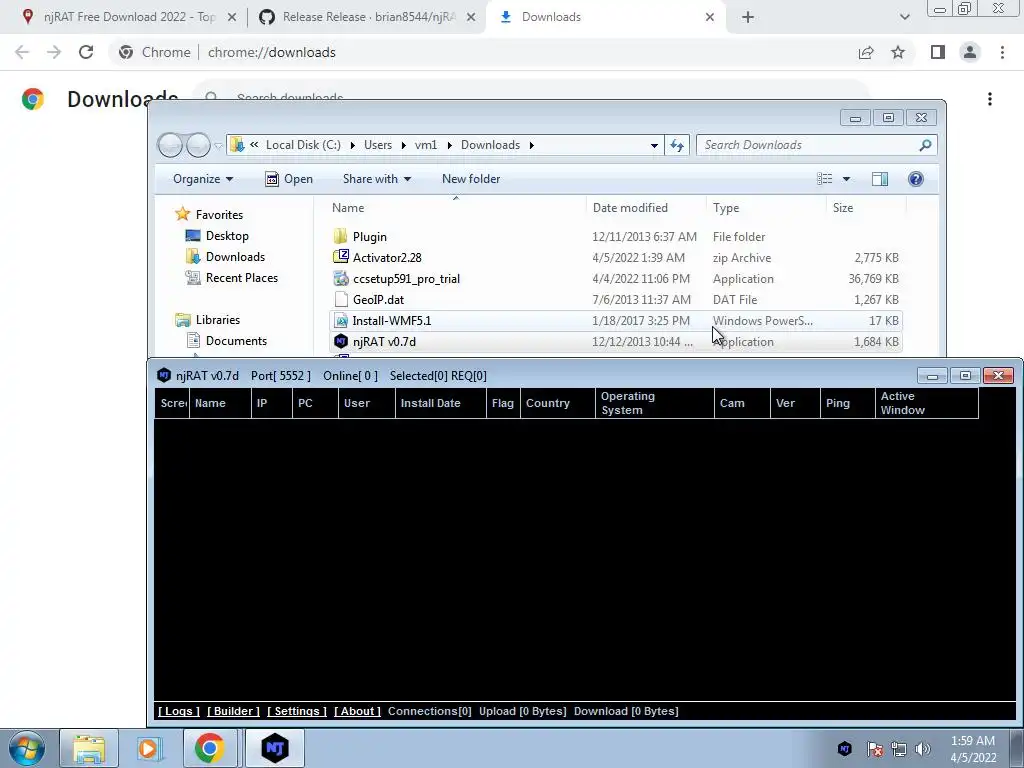Open Downloads page more actions menu
The image size is (1024, 768).
point(990,99)
